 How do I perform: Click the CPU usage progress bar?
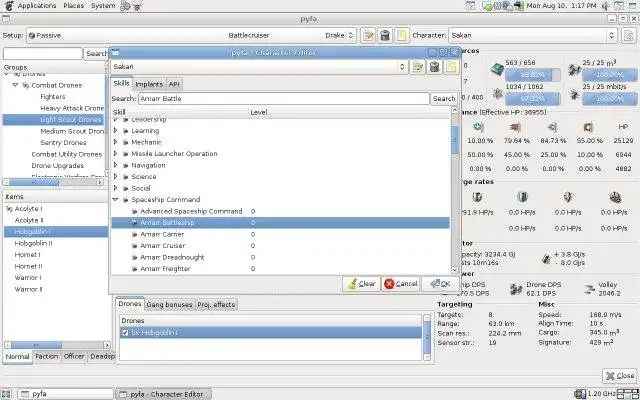click(x=533, y=75)
